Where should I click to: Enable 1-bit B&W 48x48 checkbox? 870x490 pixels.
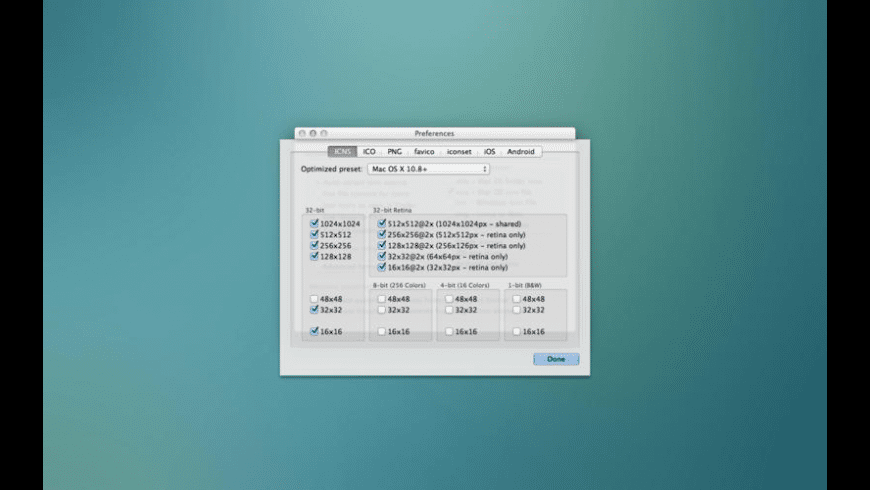click(x=517, y=299)
